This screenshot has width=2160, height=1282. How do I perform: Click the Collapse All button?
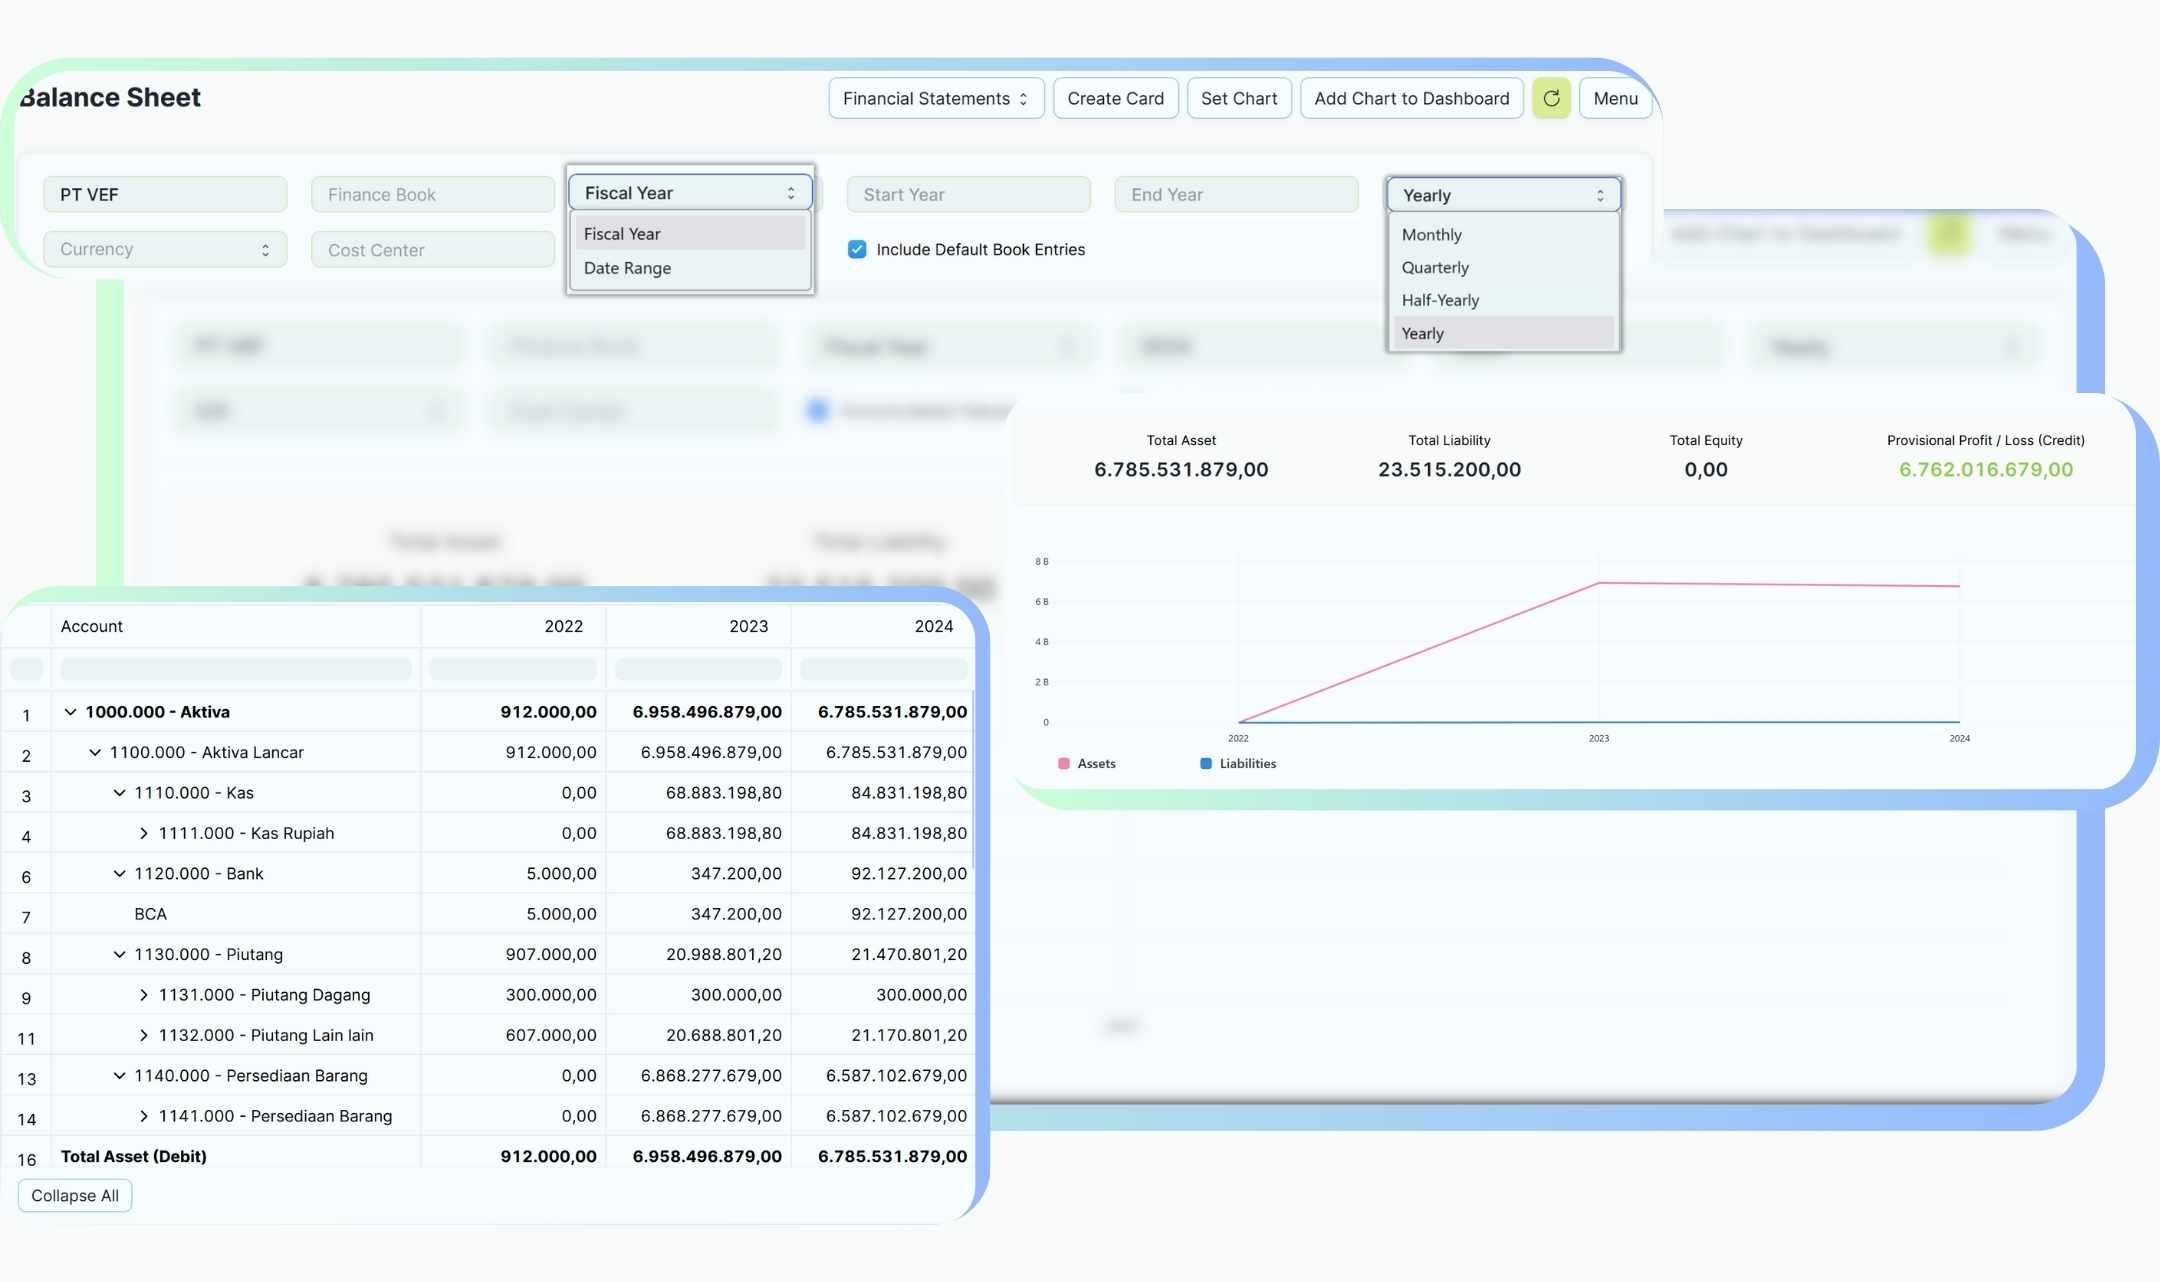pyautogui.click(x=75, y=1196)
